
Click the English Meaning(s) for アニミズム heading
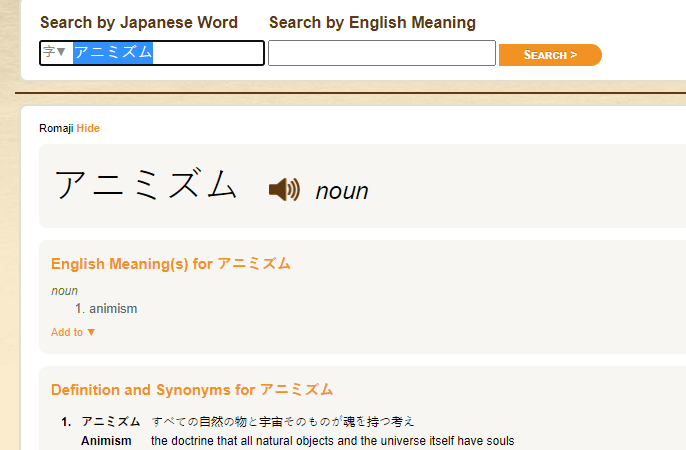click(171, 264)
